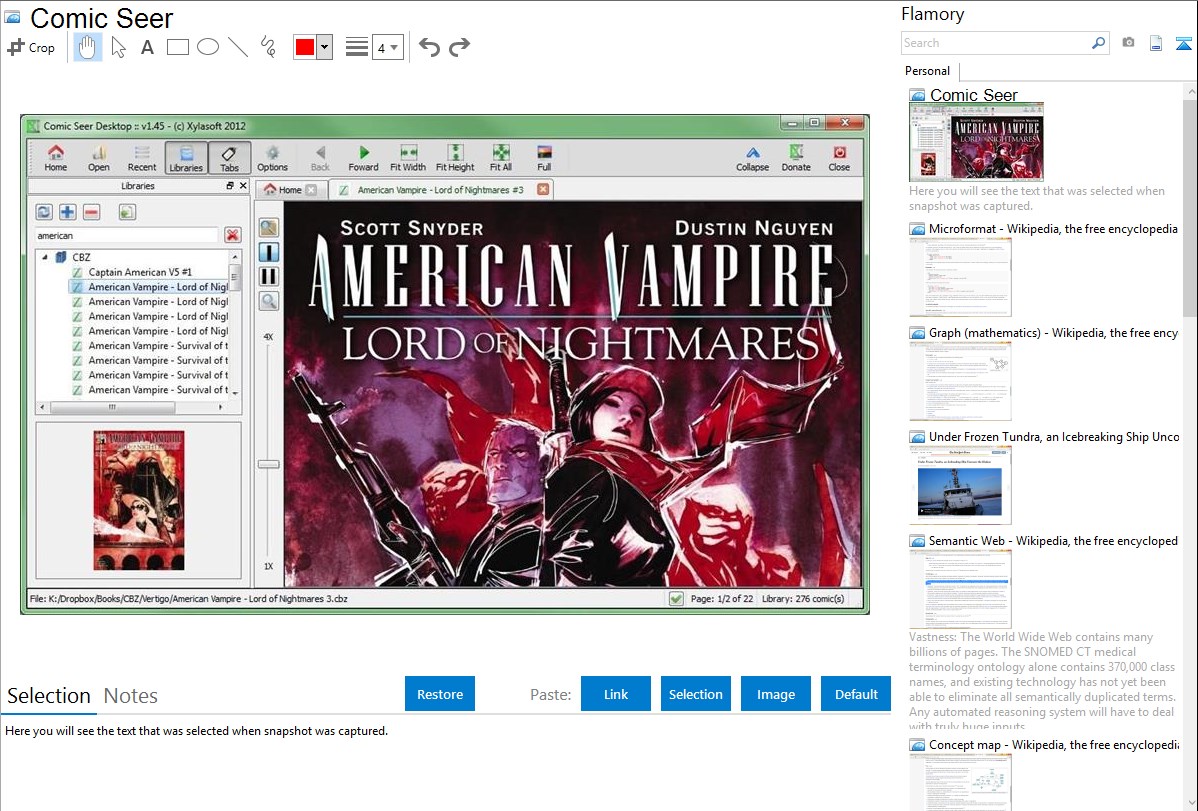Pick the rectangle shape tool
The image size is (1198, 811).
tap(178, 47)
